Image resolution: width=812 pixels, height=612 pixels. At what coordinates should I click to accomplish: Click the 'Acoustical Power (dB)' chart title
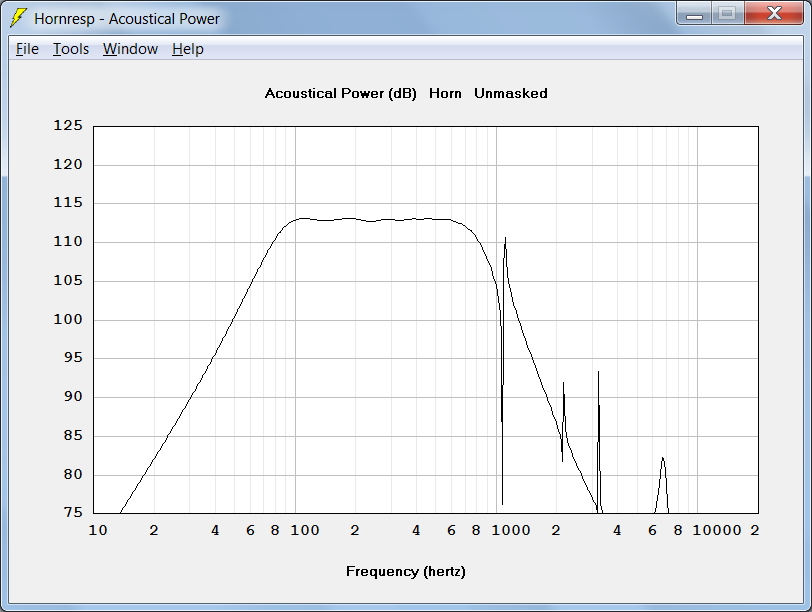340,94
